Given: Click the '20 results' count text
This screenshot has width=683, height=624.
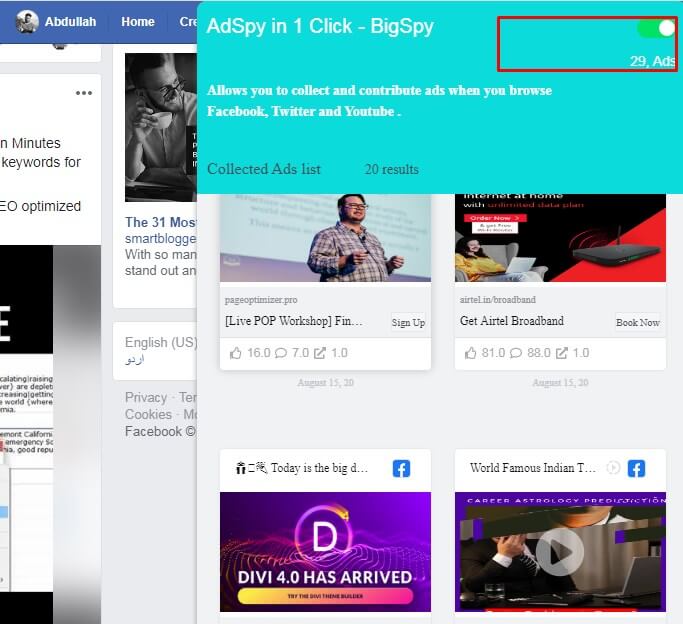Looking at the screenshot, I should 392,169.
